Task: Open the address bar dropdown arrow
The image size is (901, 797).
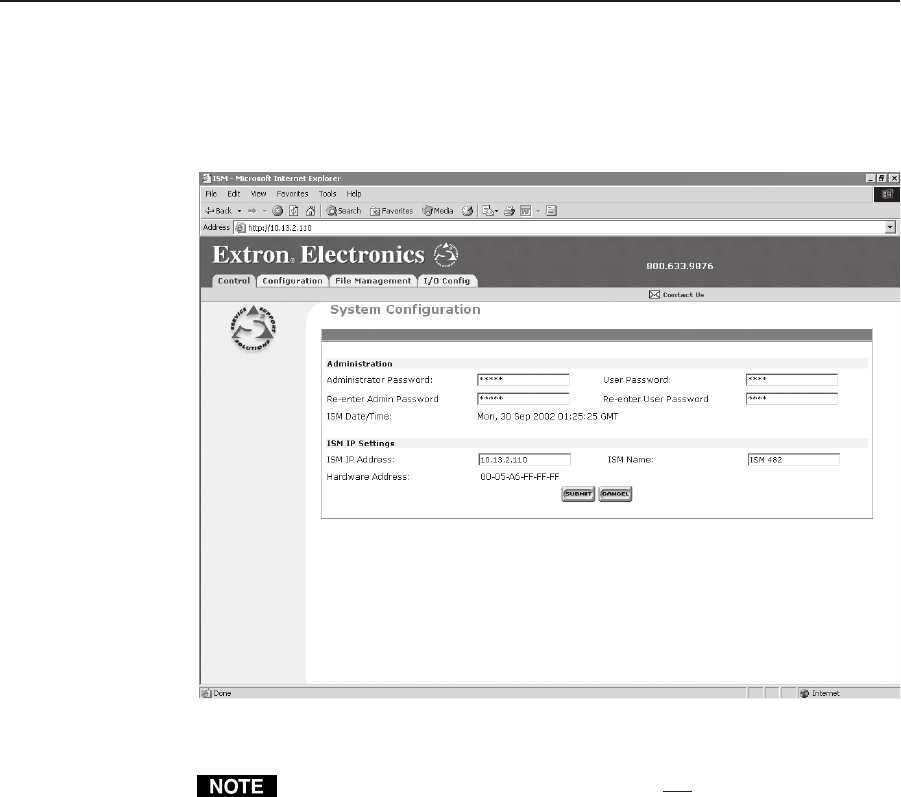Action: pos(890,228)
